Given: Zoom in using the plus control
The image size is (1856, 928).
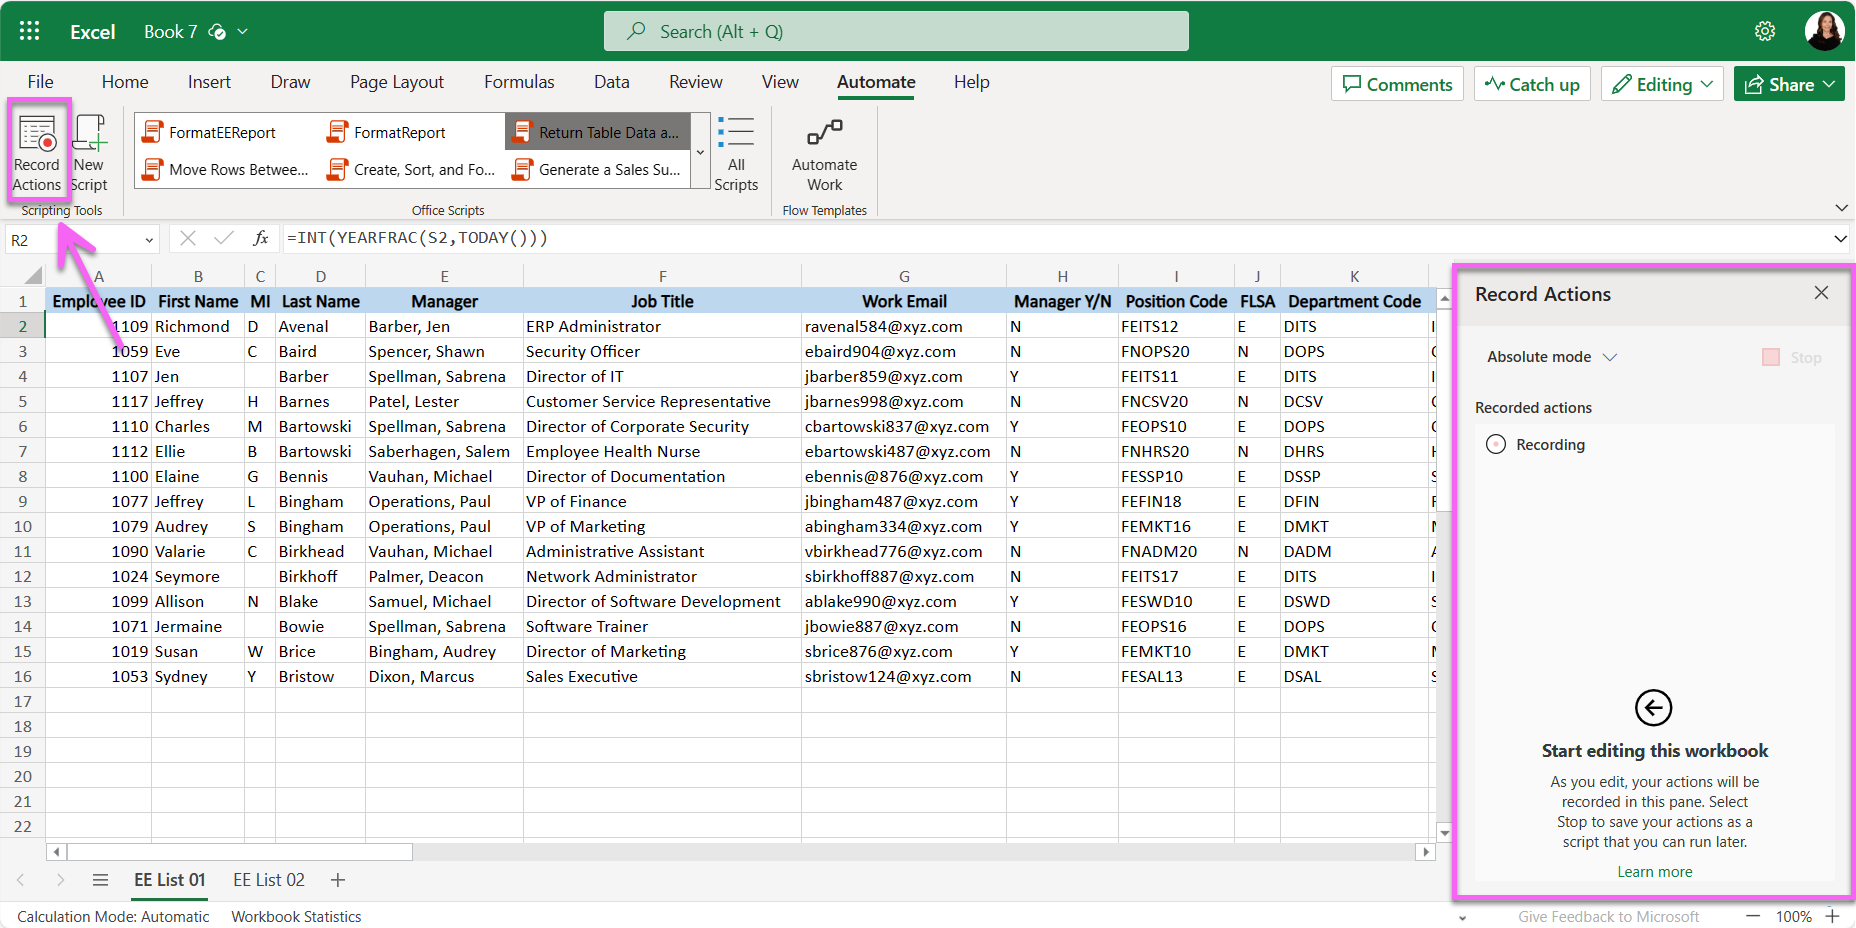Looking at the screenshot, I should (1838, 916).
